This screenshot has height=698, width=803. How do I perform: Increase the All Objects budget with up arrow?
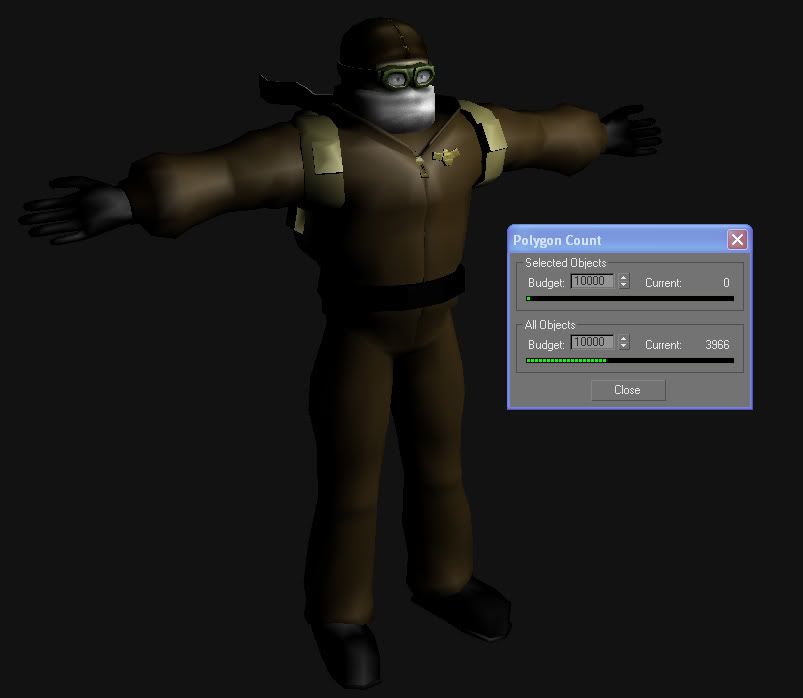click(x=624, y=339)
